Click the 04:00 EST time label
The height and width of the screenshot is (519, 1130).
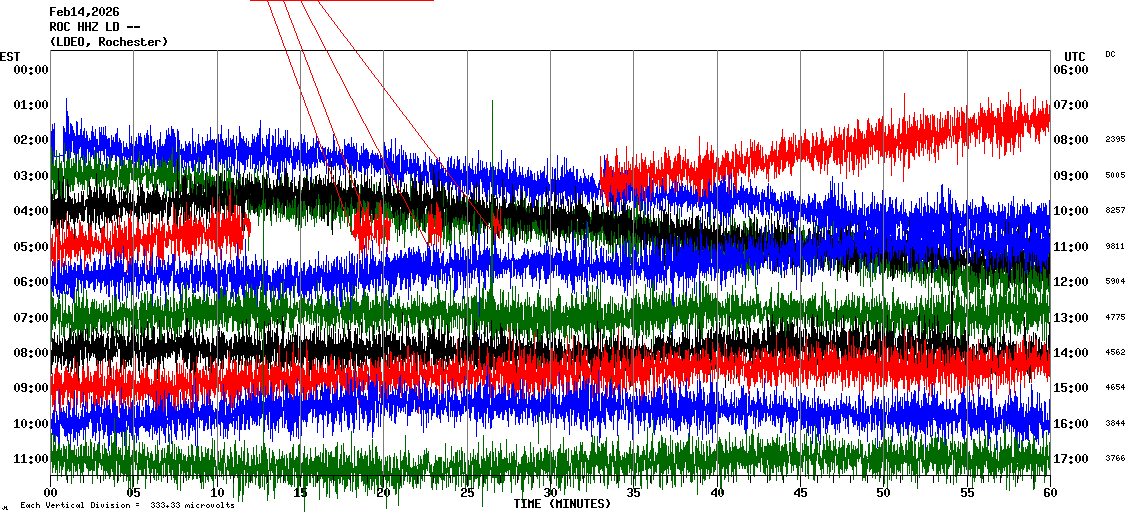[x=31, y=211]
